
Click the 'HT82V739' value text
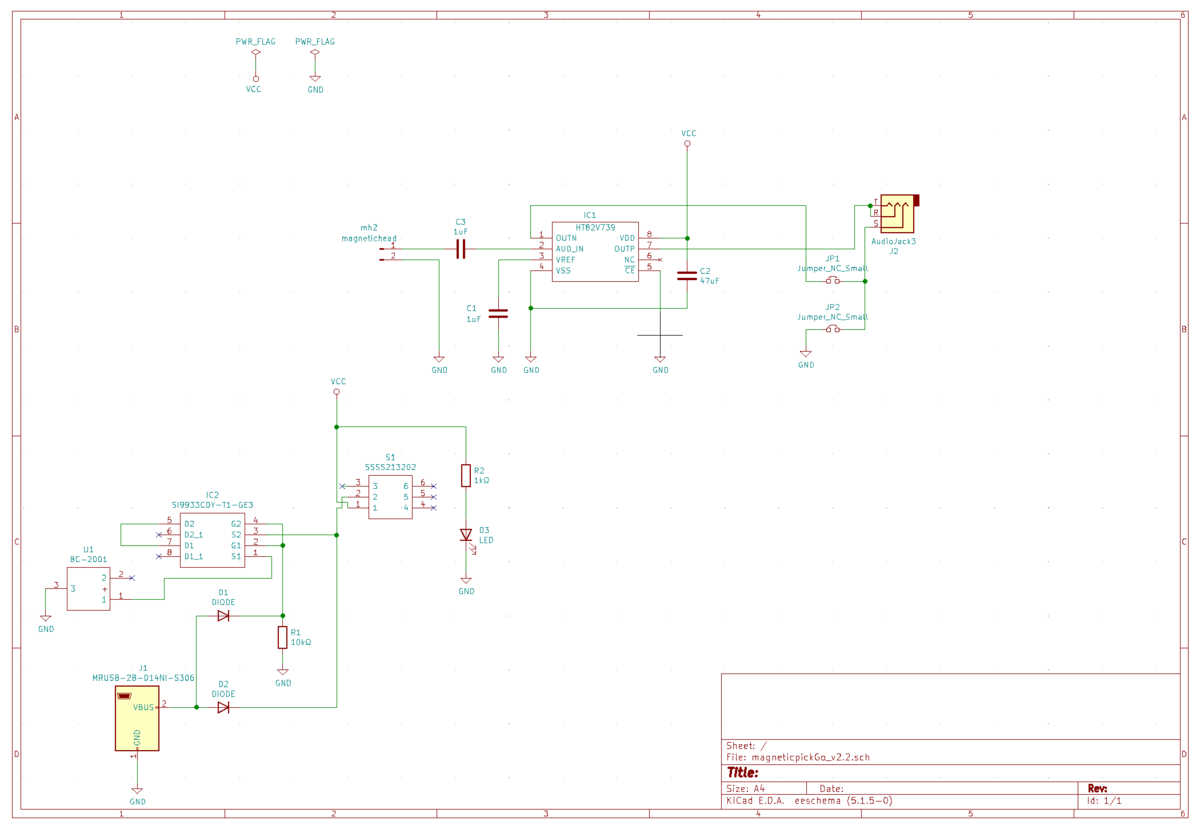pyautogui.click(x=595, y=227)
